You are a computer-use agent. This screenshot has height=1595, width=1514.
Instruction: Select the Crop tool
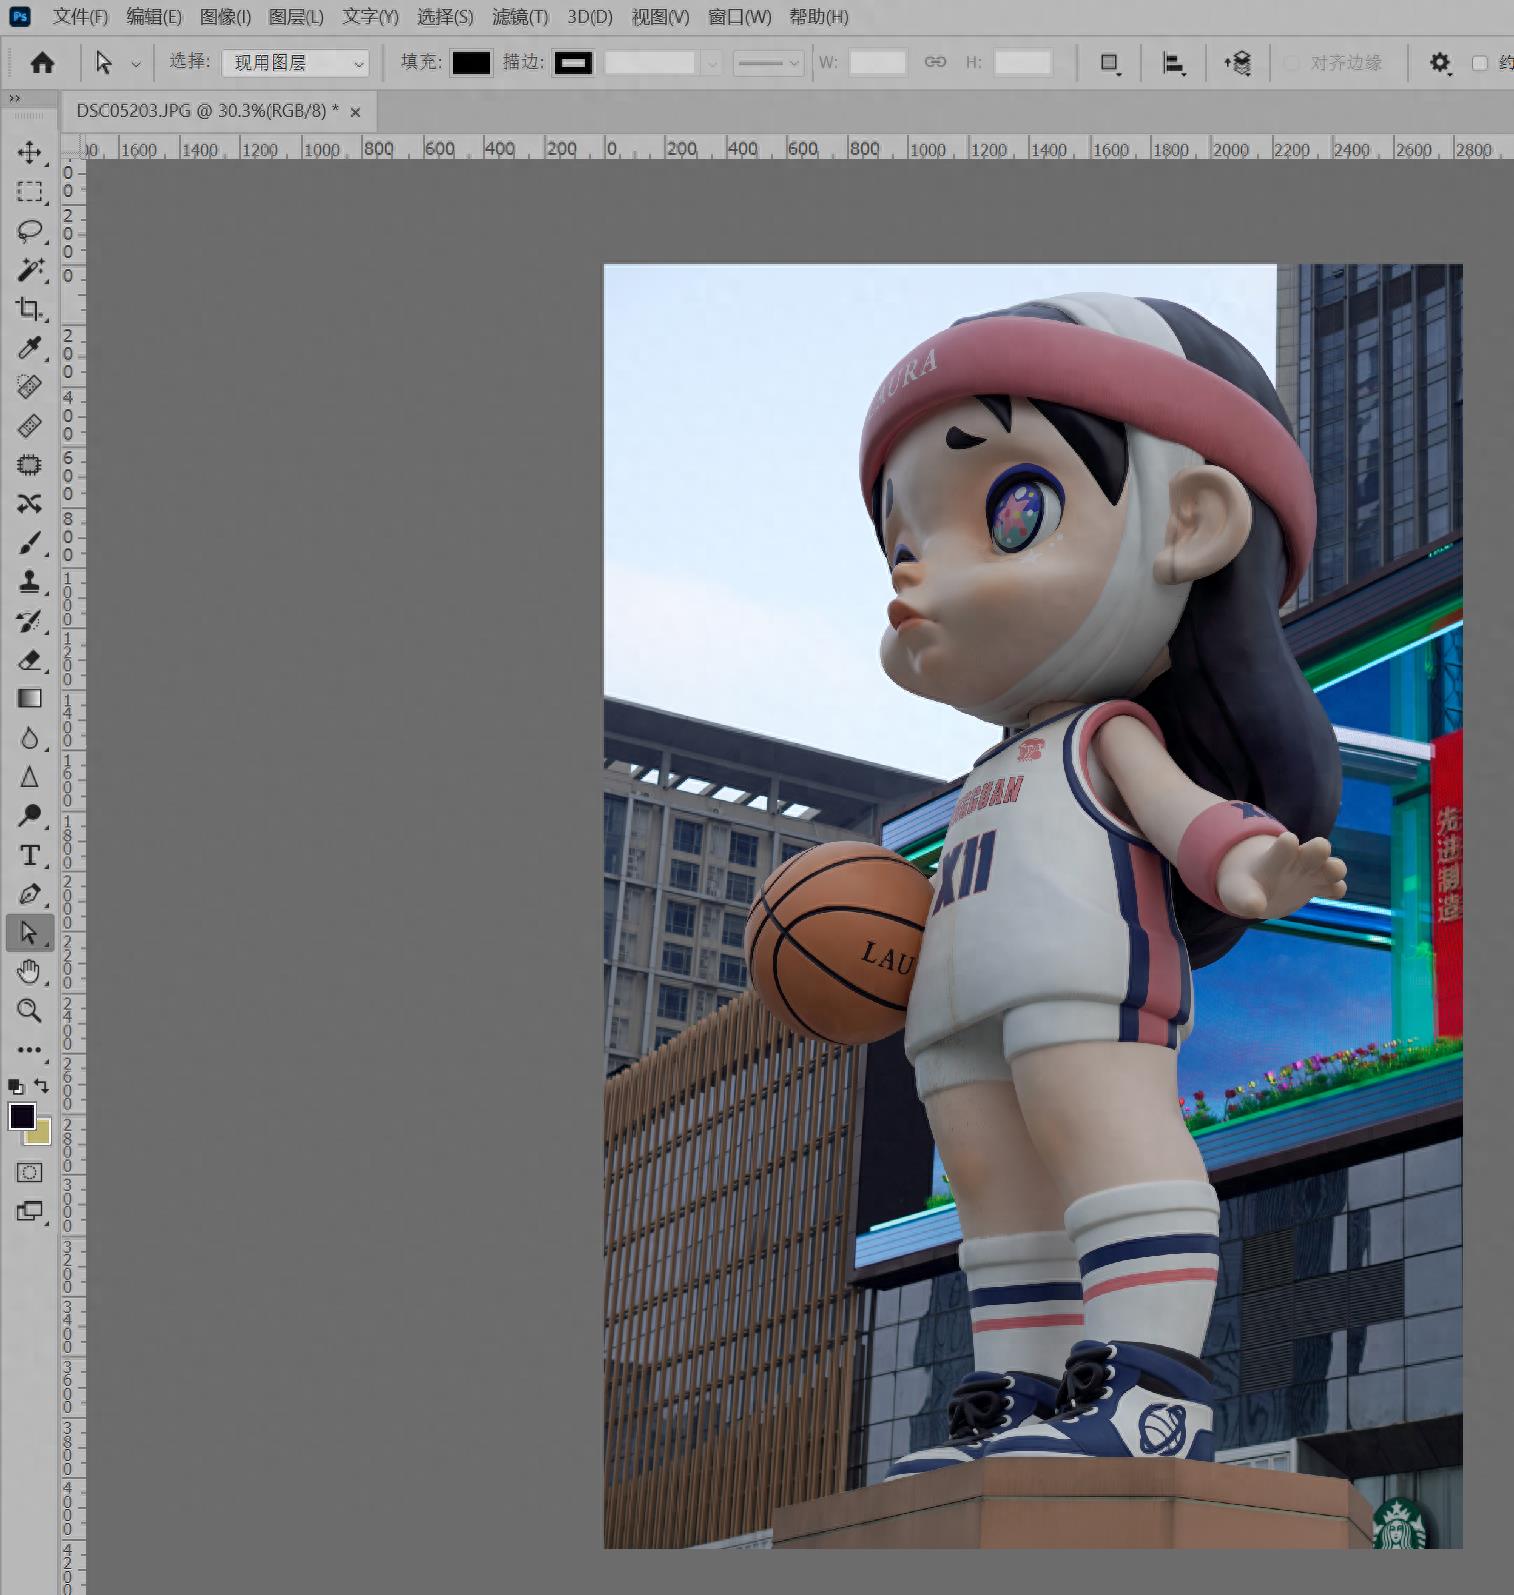click(x=29, y=308)
